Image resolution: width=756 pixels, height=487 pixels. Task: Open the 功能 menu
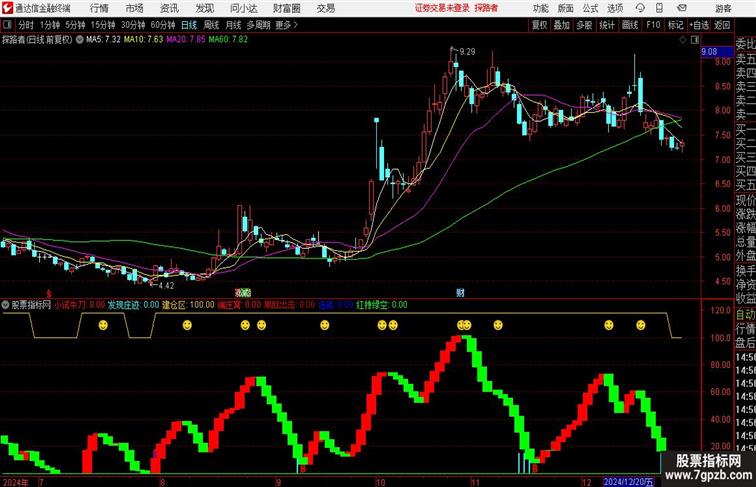(541, 8)
